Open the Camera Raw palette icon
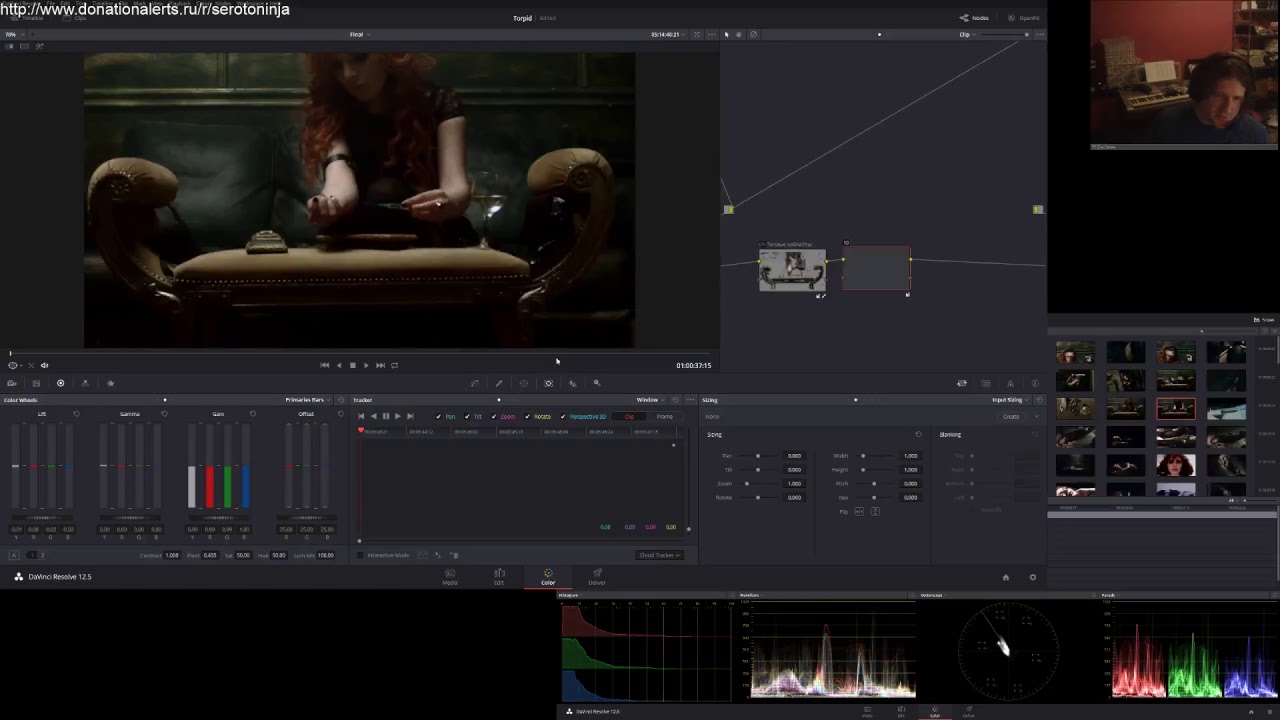 point(12,383)
